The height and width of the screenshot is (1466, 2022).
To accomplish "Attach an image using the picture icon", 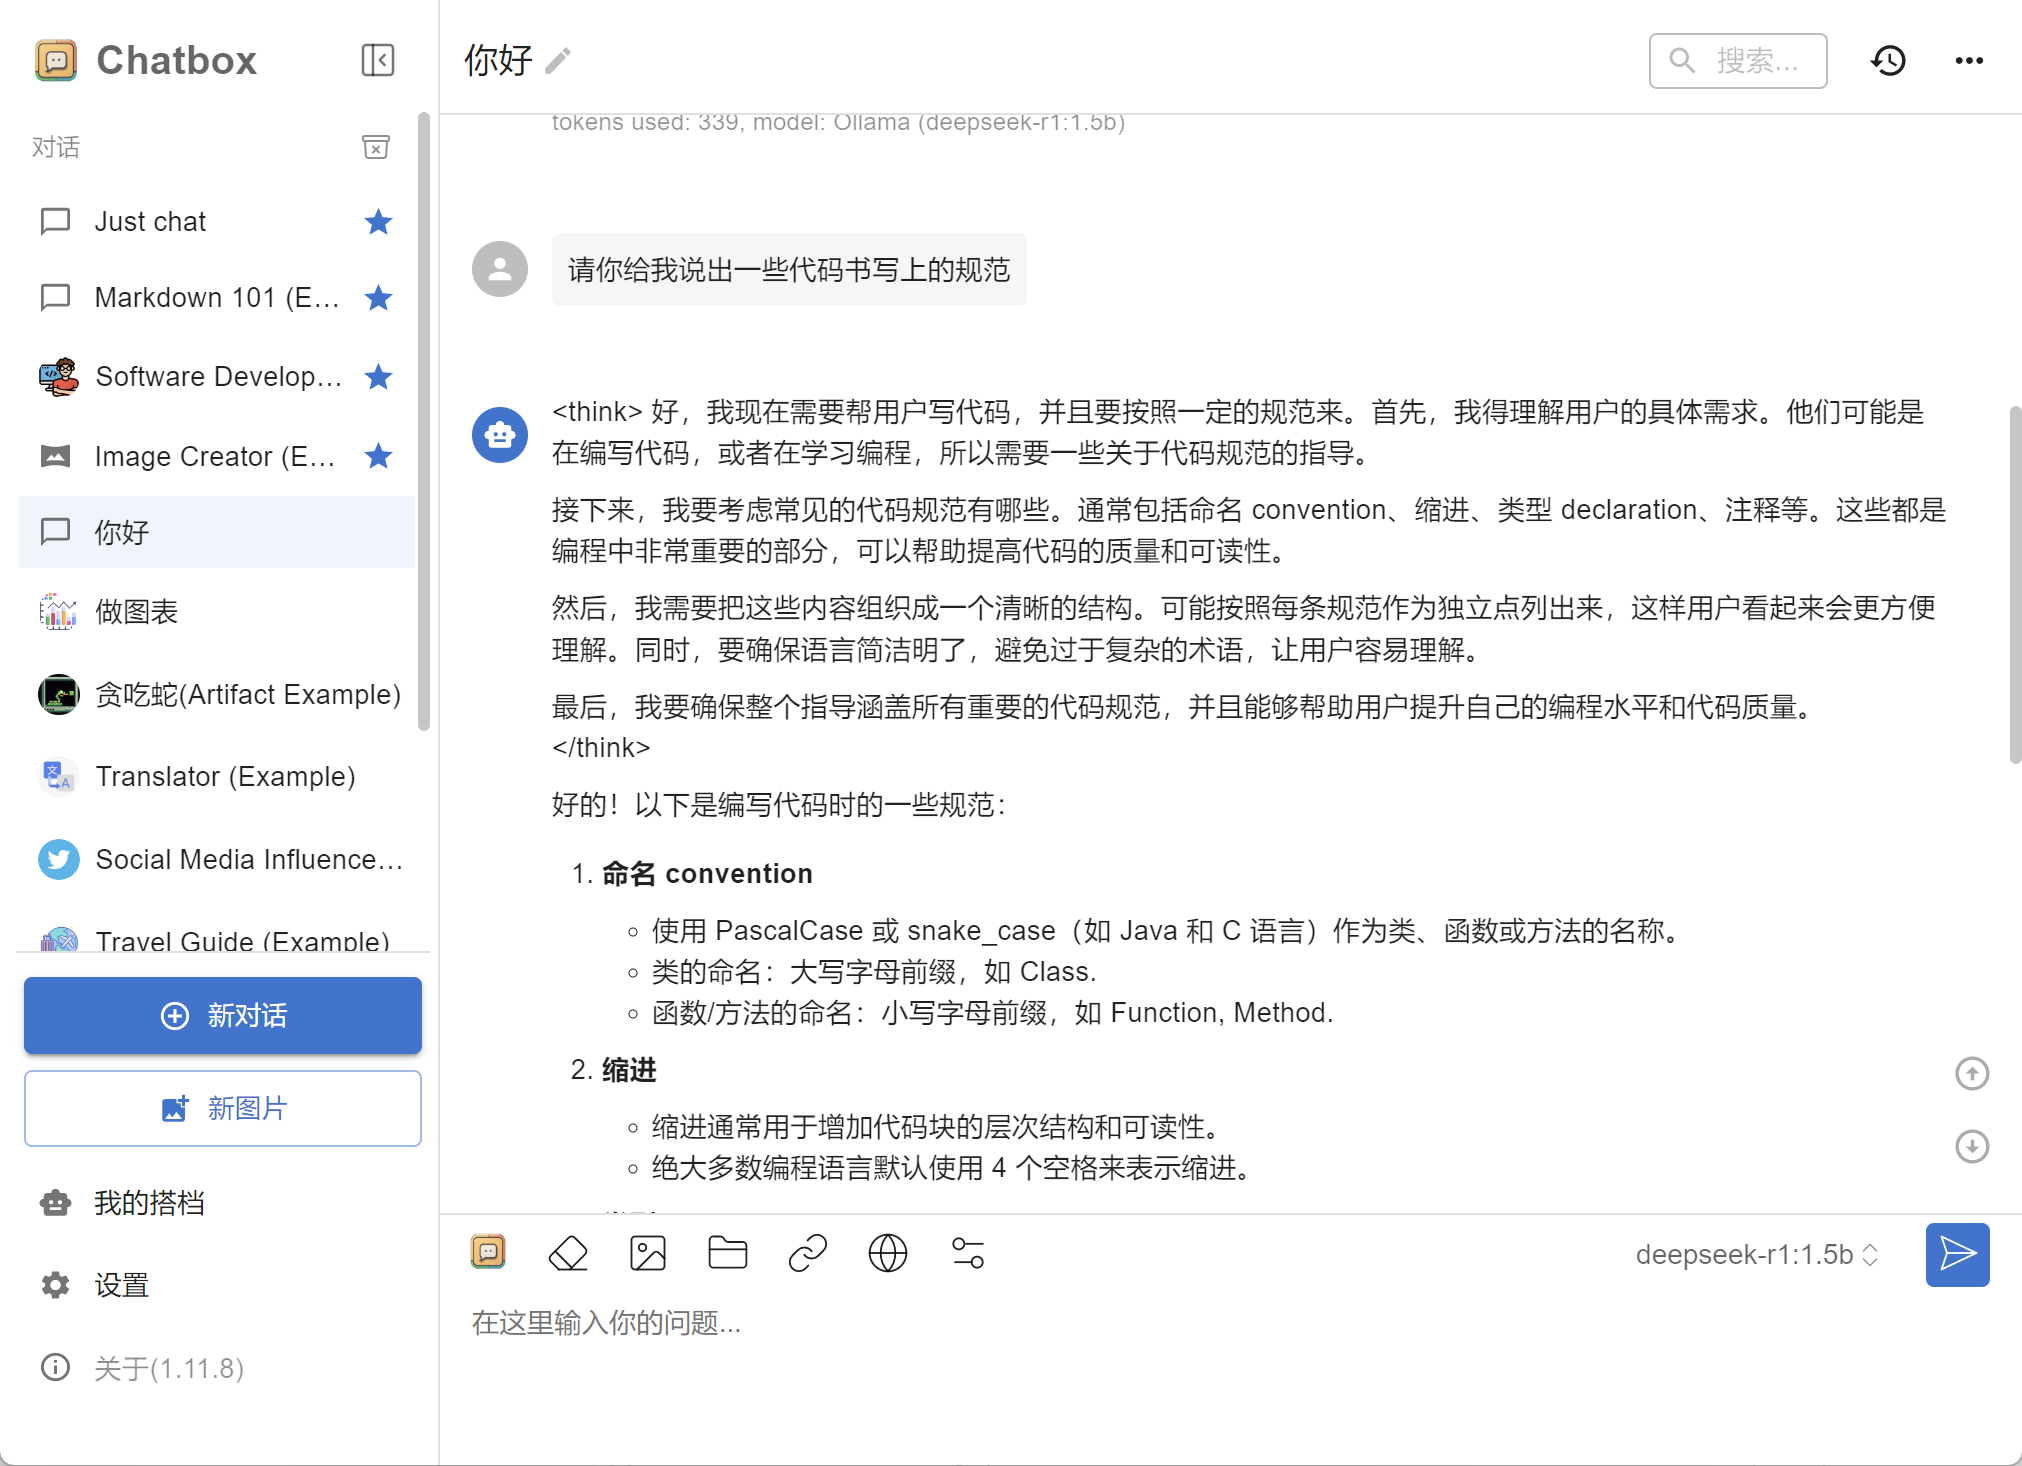I will click(x=648, y=1254).
